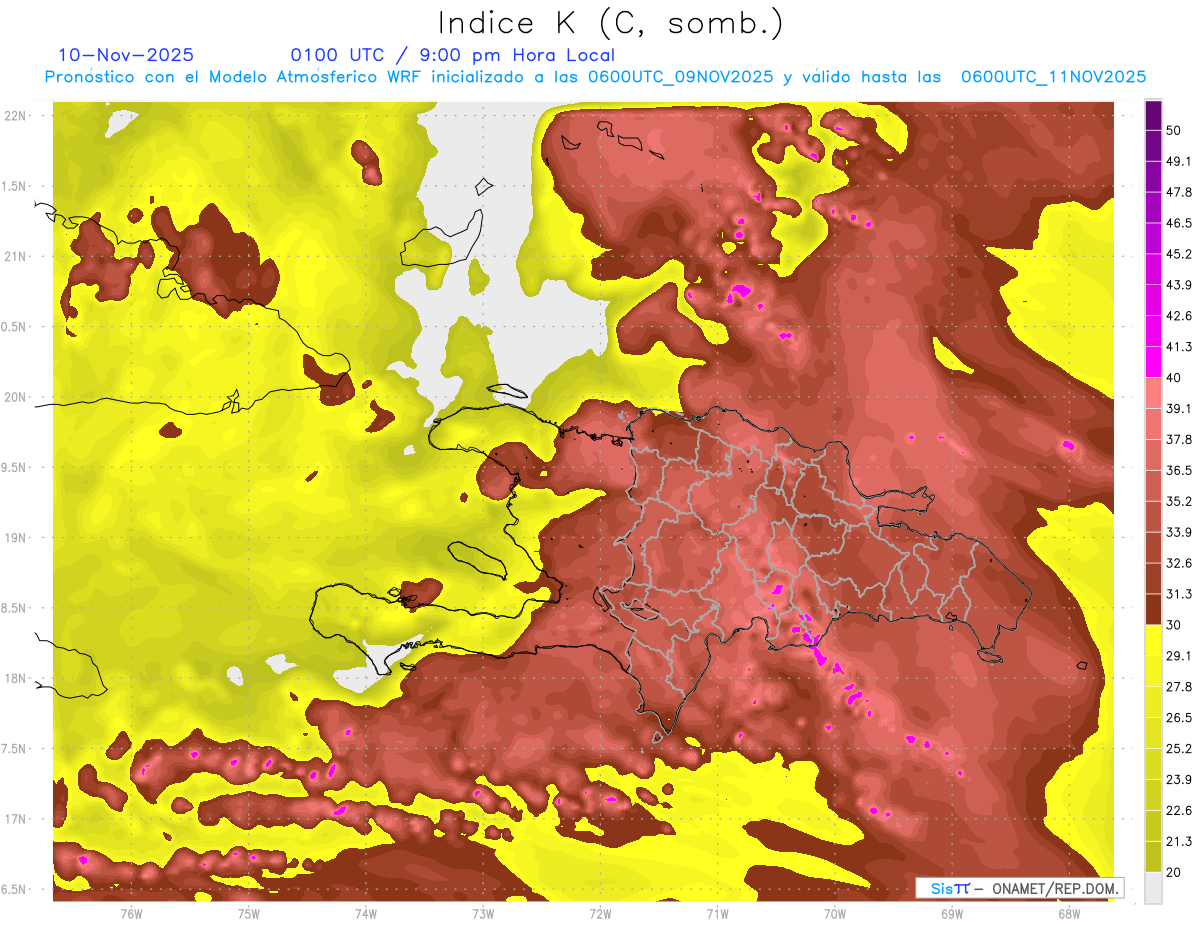The height and width of the screenshot is (927, 1200).
Task: Pick the bright magenta swatch between 40 and 41.3
Action: point(1153,362)
